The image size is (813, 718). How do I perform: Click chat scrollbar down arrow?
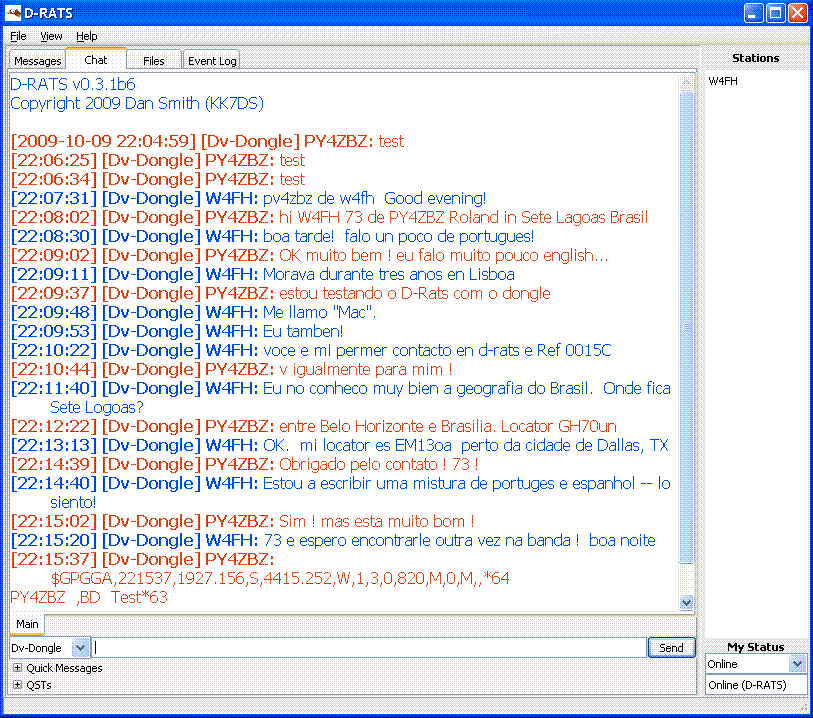coord(686,602)
